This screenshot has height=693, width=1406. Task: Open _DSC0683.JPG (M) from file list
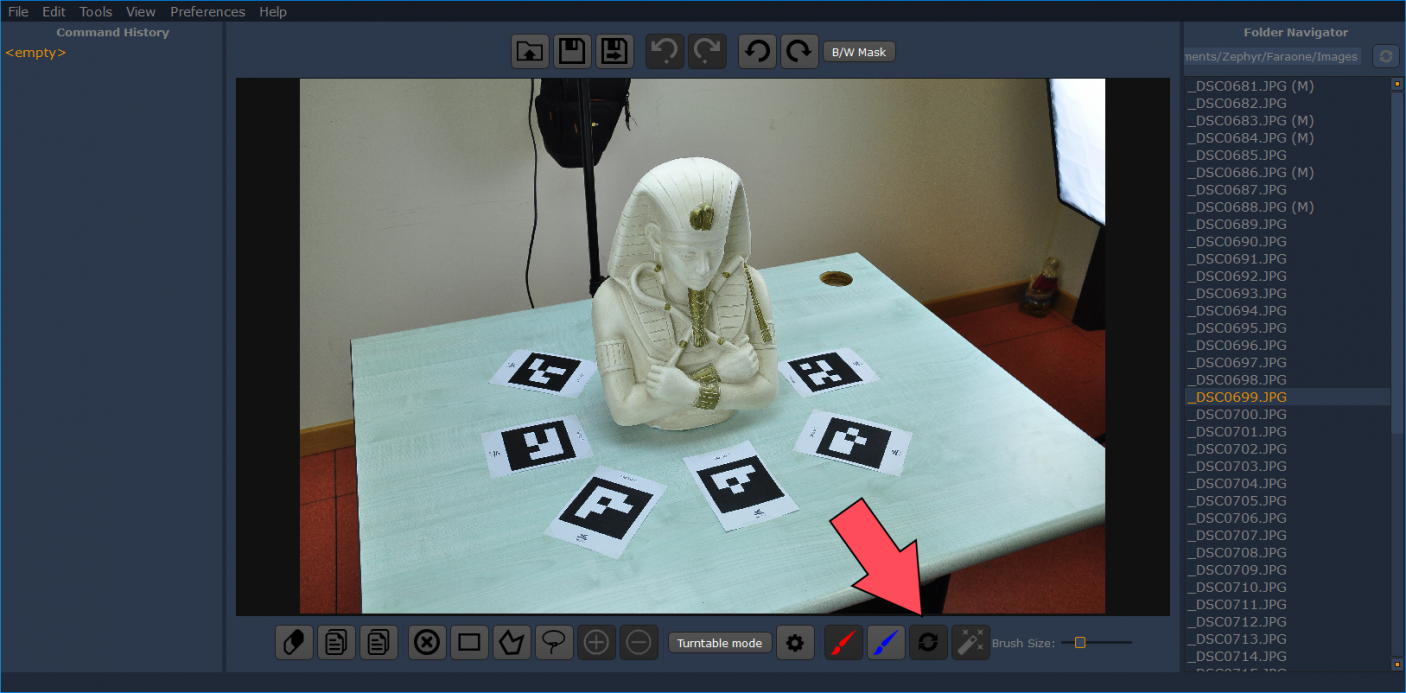pyautogui.click(x=1250, y=121)
